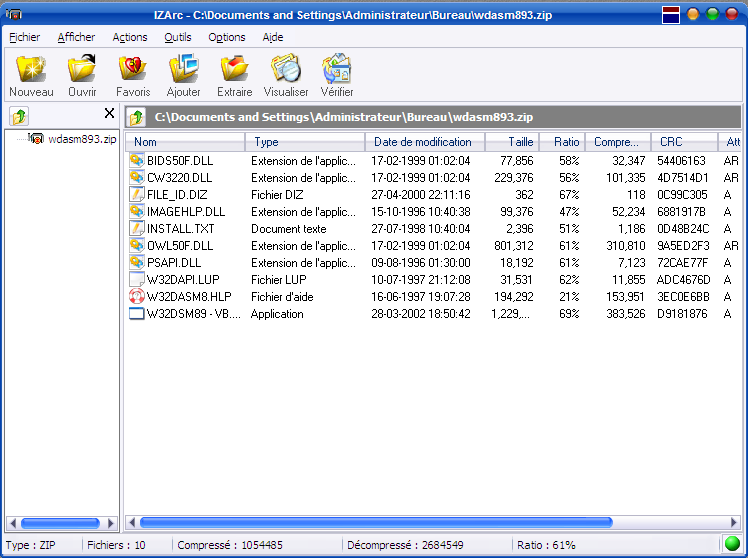Click the W32DASM8.HLP help file icon
This screenshot has height=558, width=748.
136,297
